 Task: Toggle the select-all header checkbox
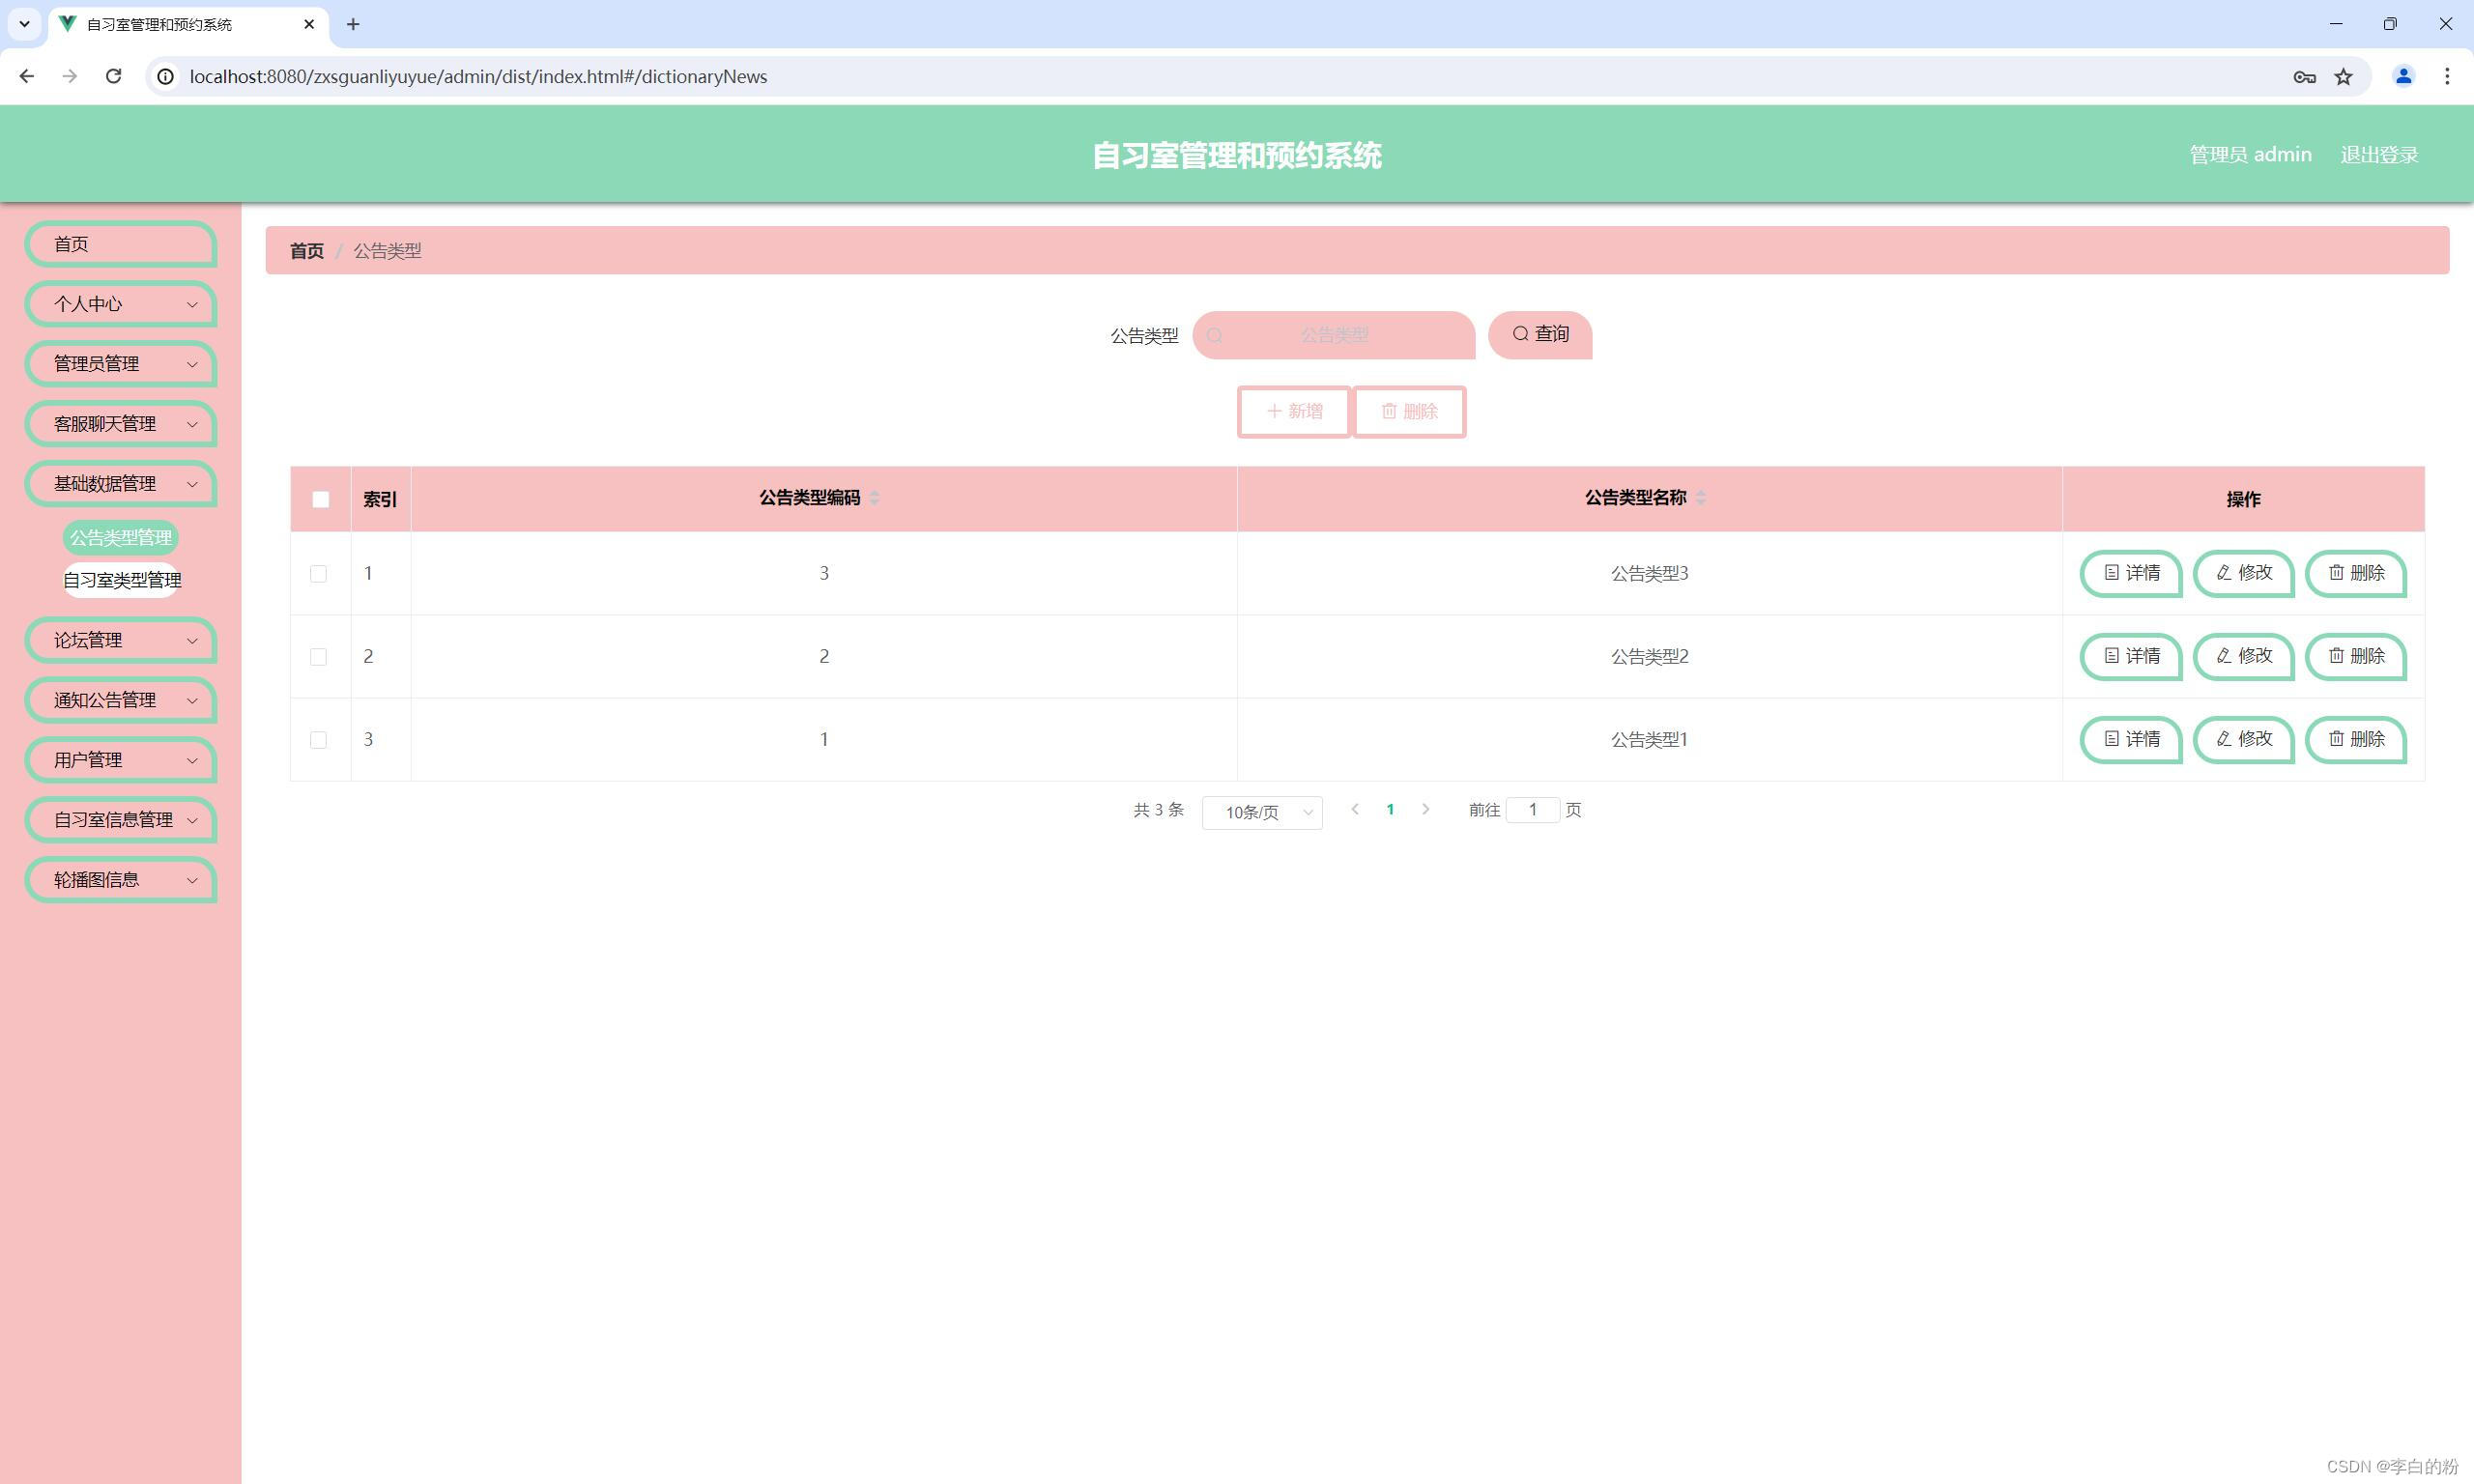(320, 499)
